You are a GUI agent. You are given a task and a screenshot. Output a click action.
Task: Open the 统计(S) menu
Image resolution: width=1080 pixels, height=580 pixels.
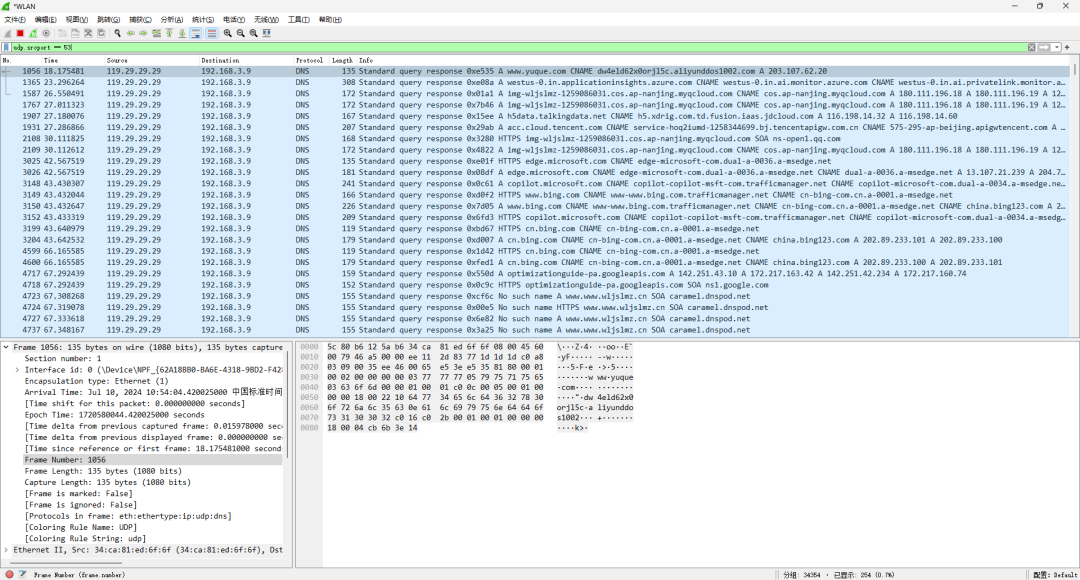click(x=203, y=19)
